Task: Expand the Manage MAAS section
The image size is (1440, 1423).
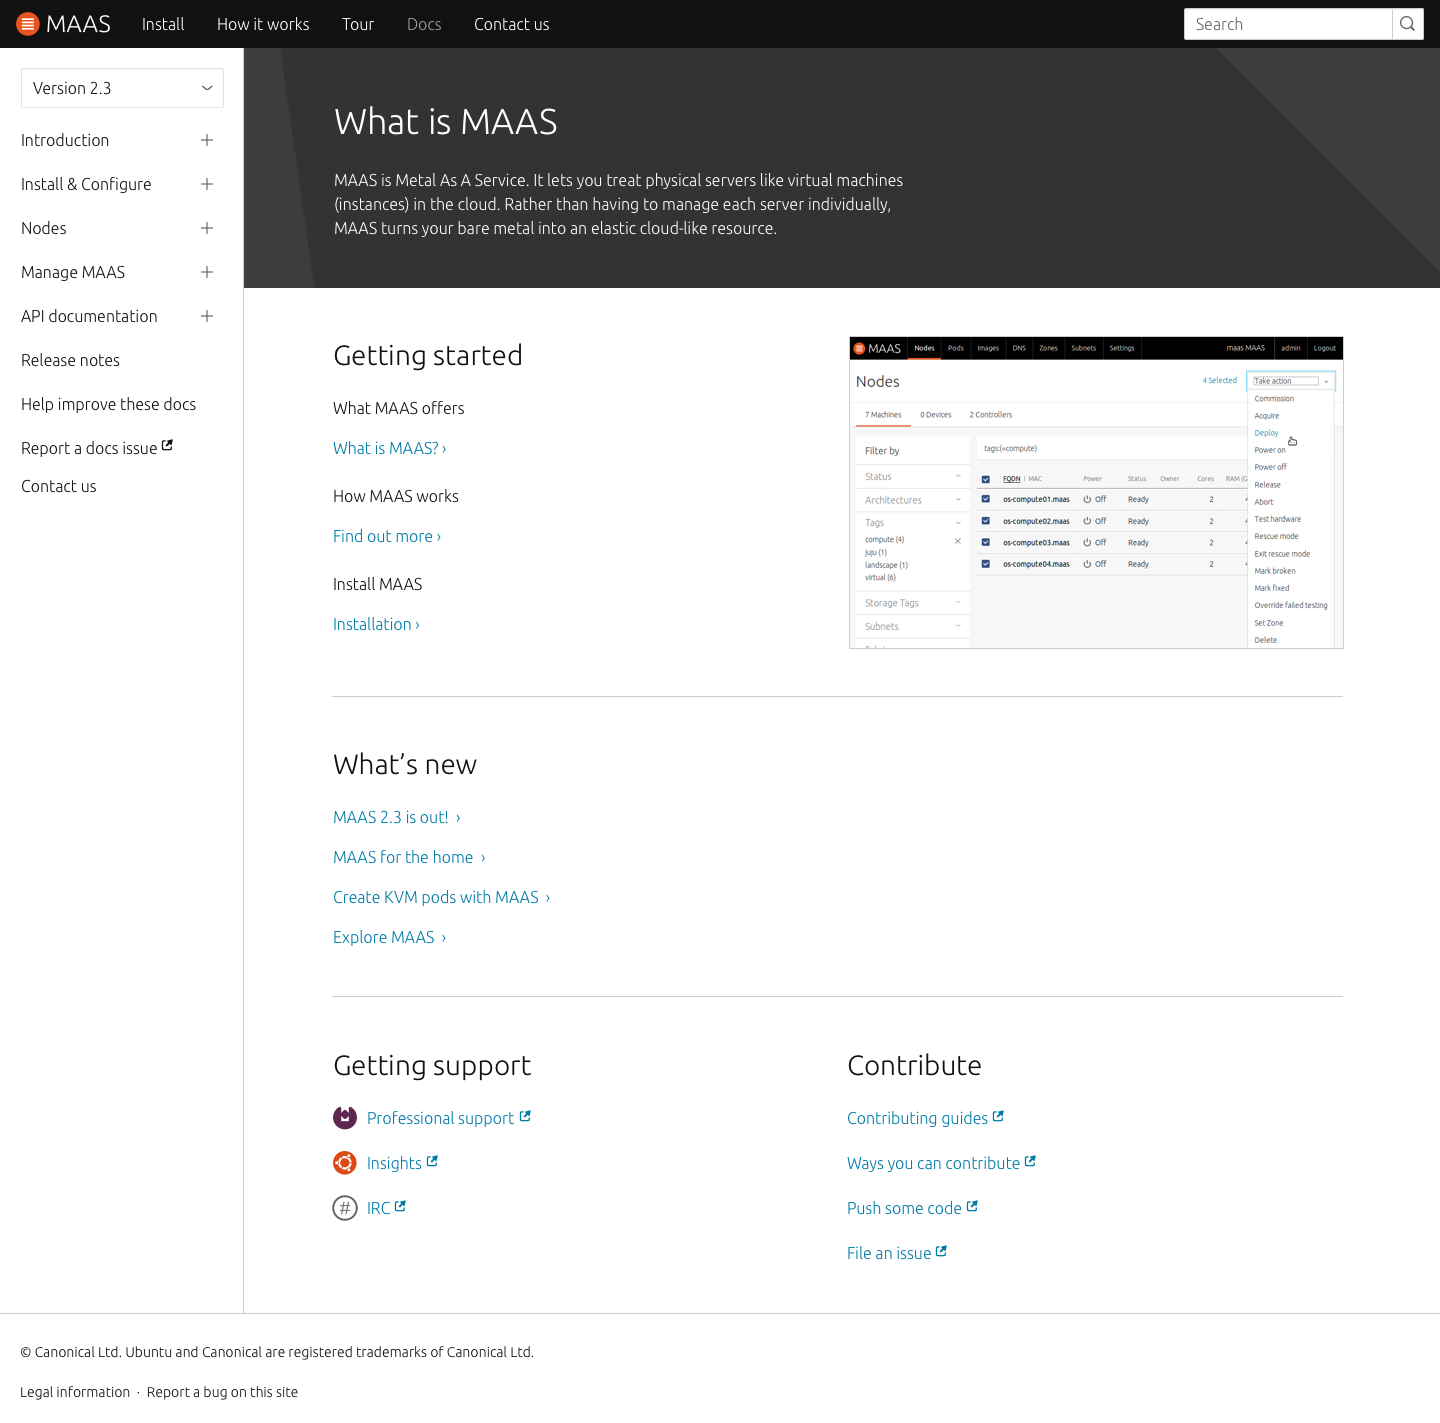Action: 207,272
